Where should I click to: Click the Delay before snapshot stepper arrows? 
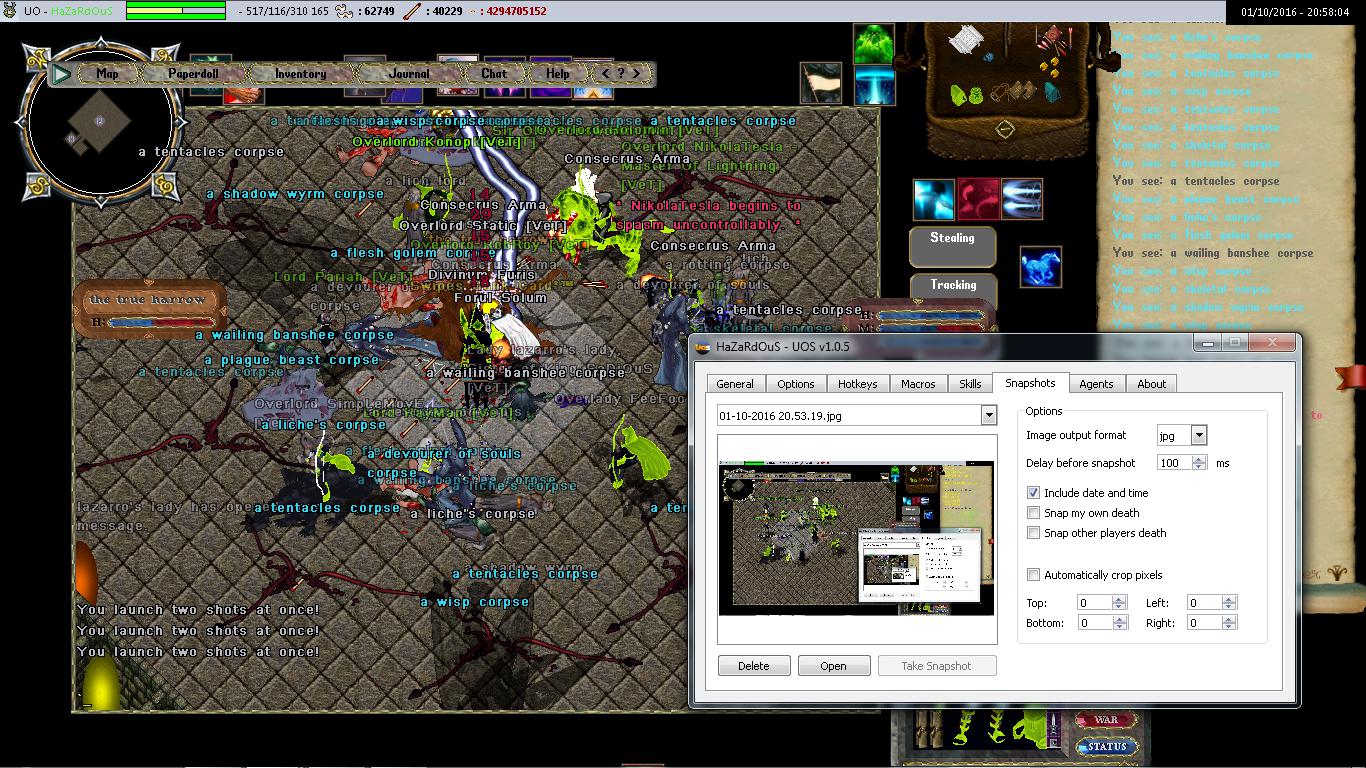tap(1199, 463)
